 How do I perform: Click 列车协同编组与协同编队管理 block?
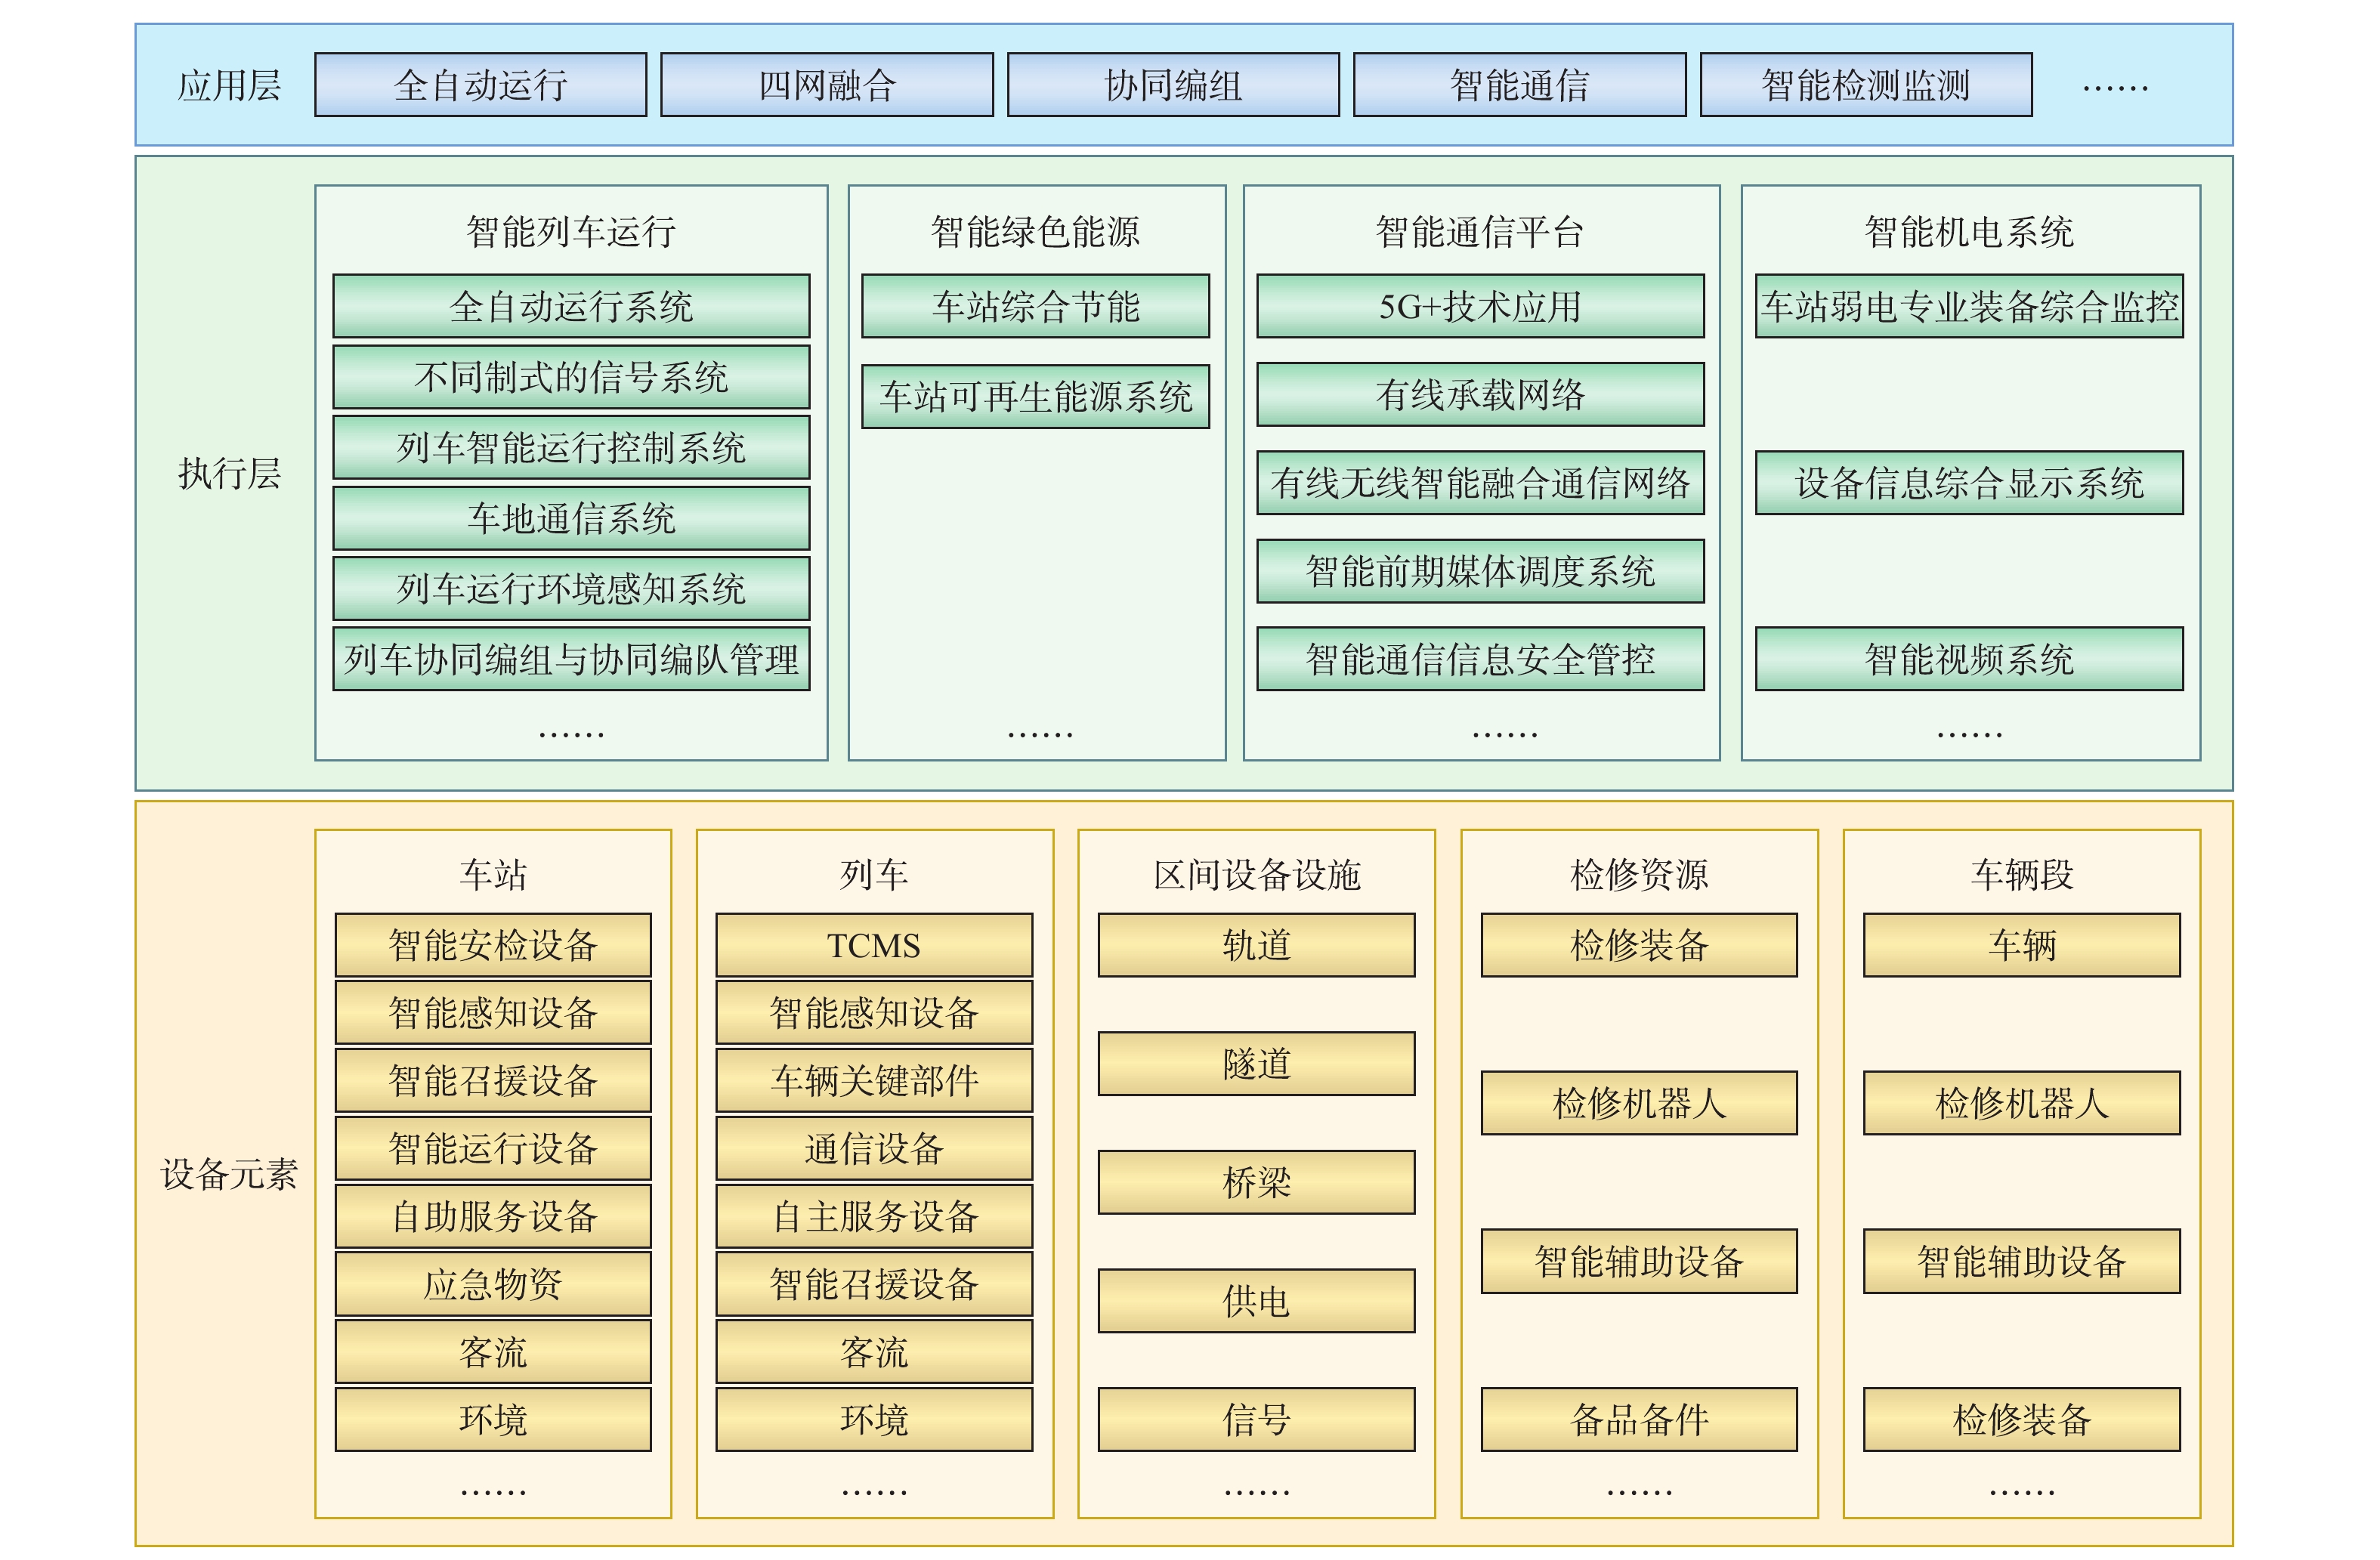click(571, 659)
